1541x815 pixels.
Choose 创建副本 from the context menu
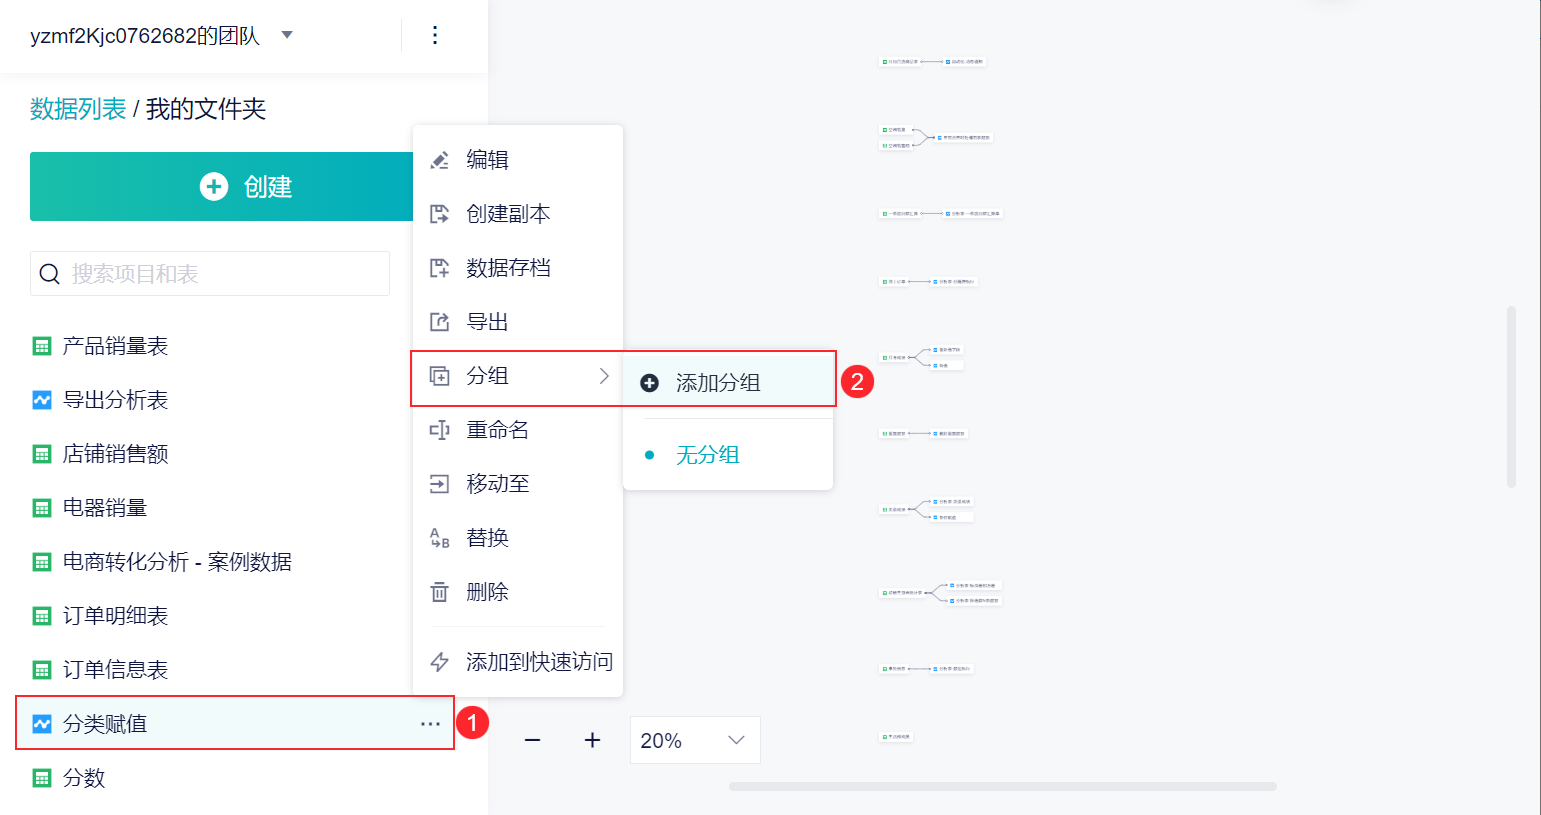pyautogui.click(x=508, y=214)
